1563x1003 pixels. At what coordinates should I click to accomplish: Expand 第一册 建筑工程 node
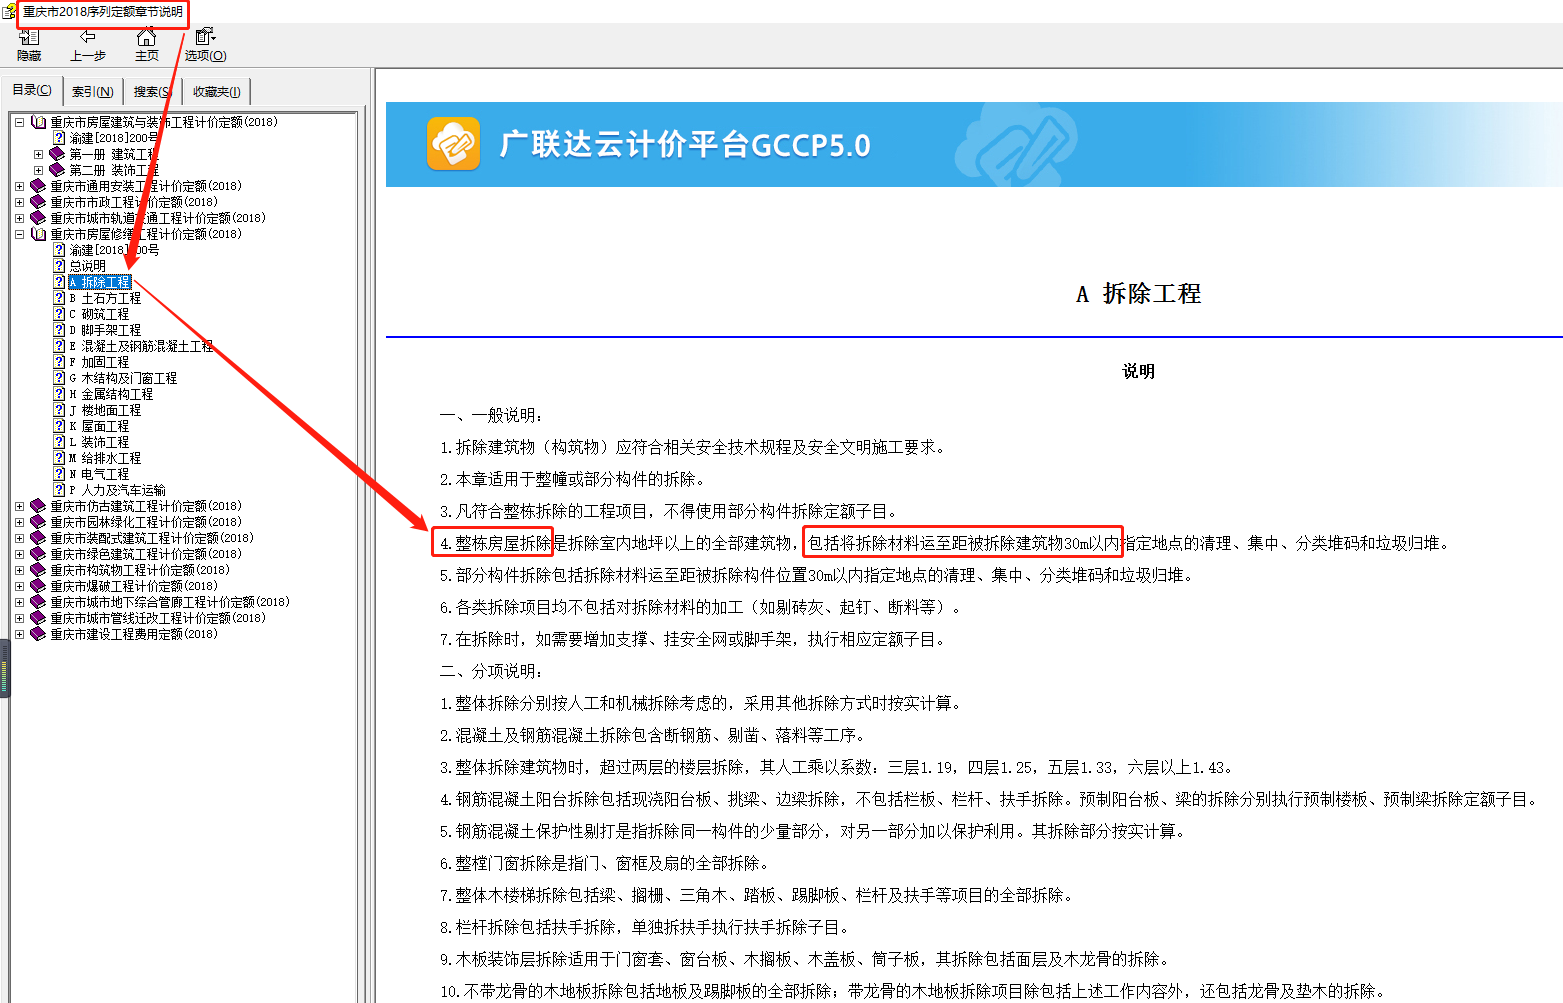pyautogui.click(x=38, y=154)
